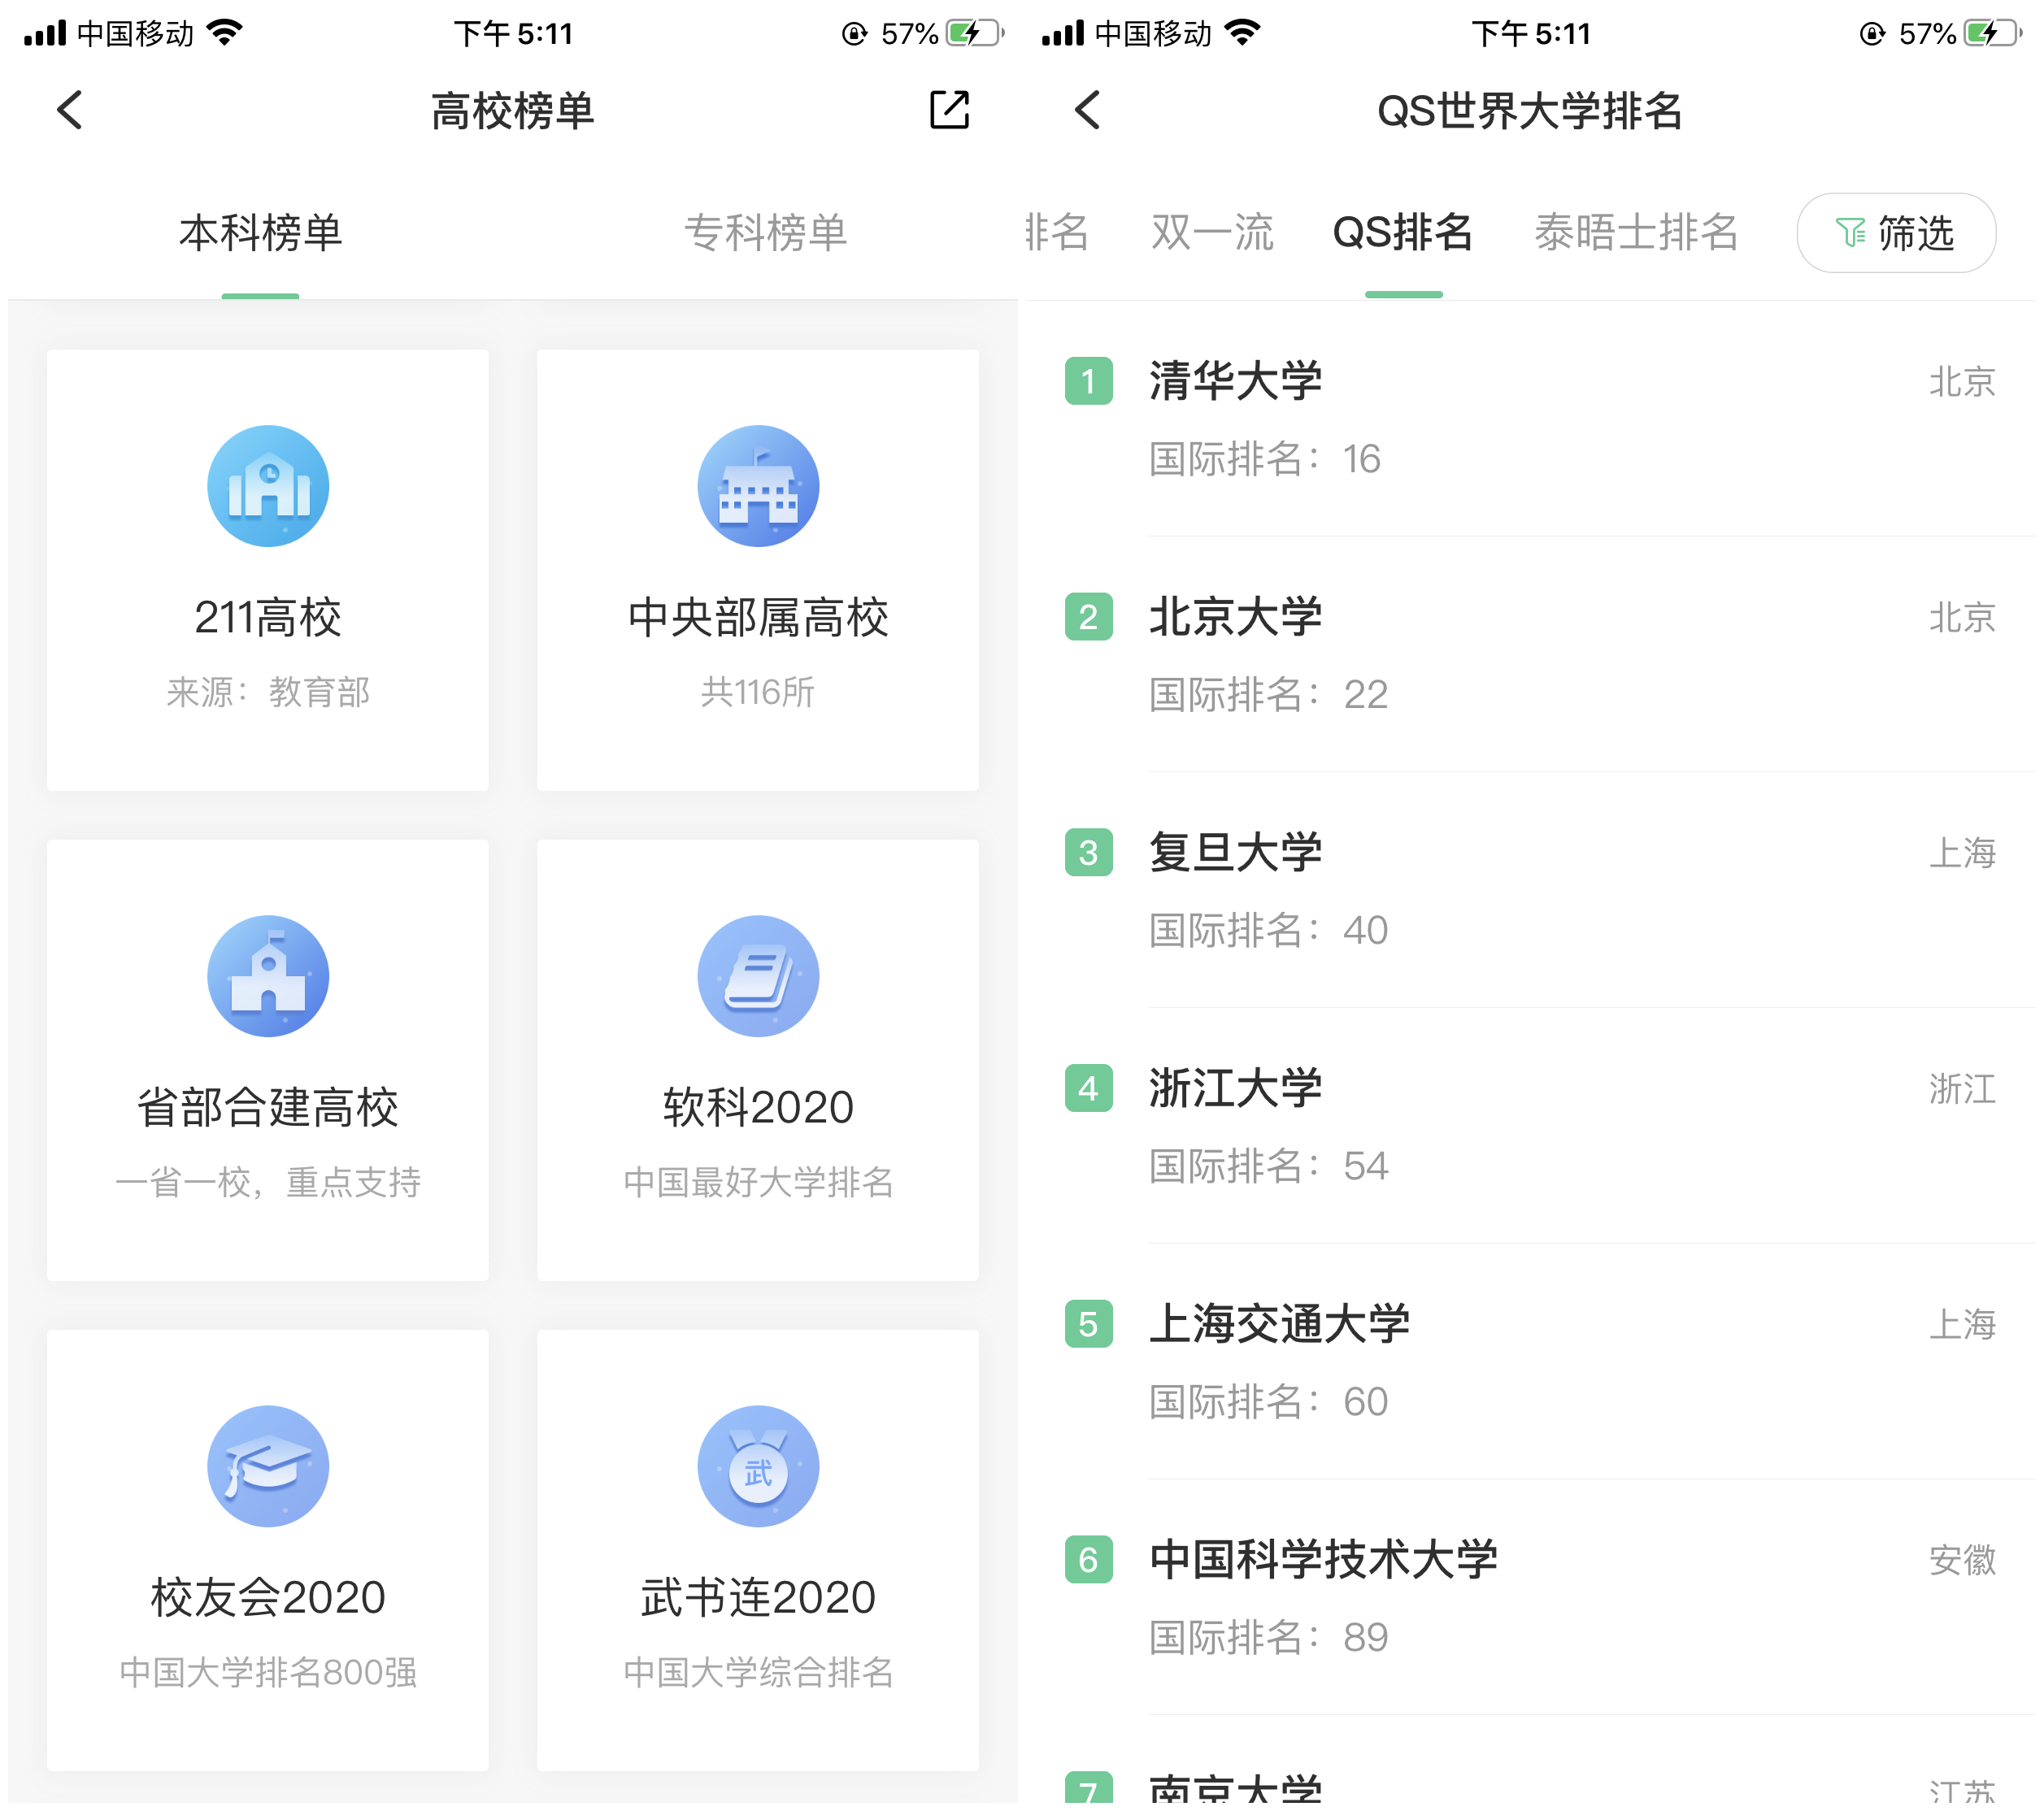Tap the 省部合建高校 school icon
The height and width of the screenshot is (1811, 2044).
coord(268,976)
